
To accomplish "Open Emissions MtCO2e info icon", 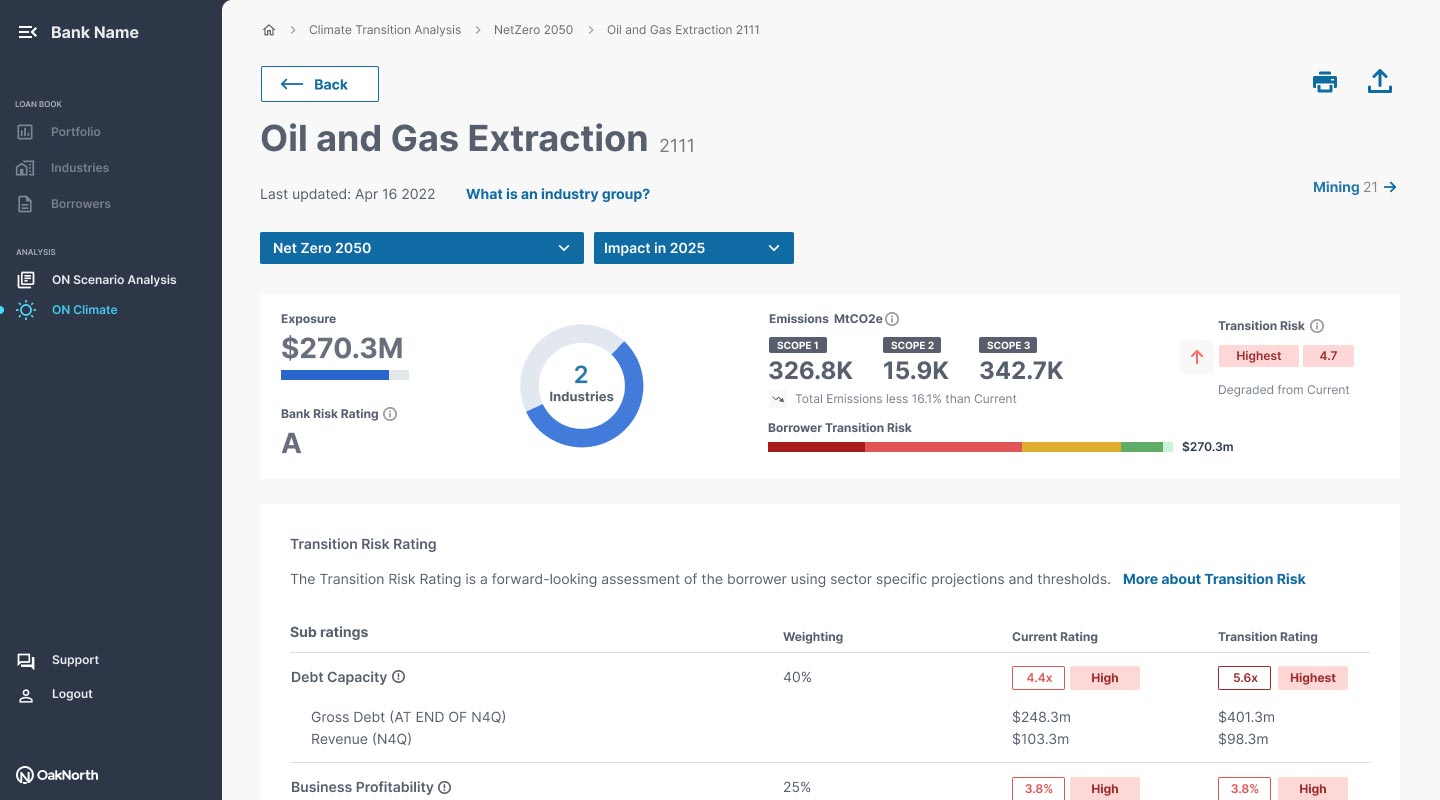I will tap(892, 319).
